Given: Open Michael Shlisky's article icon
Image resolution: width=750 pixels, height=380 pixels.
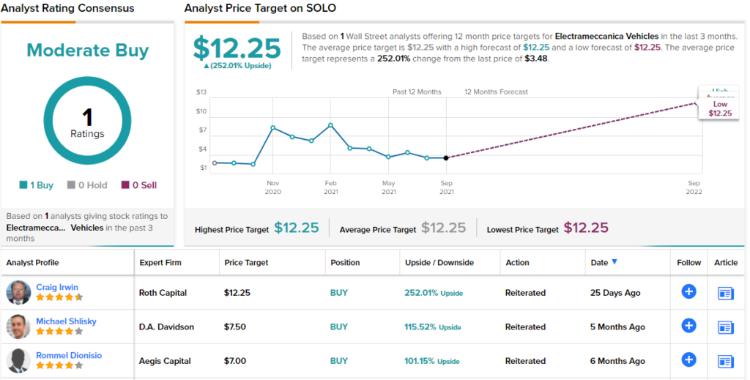Looking at the screenshot, I should 726,327.
